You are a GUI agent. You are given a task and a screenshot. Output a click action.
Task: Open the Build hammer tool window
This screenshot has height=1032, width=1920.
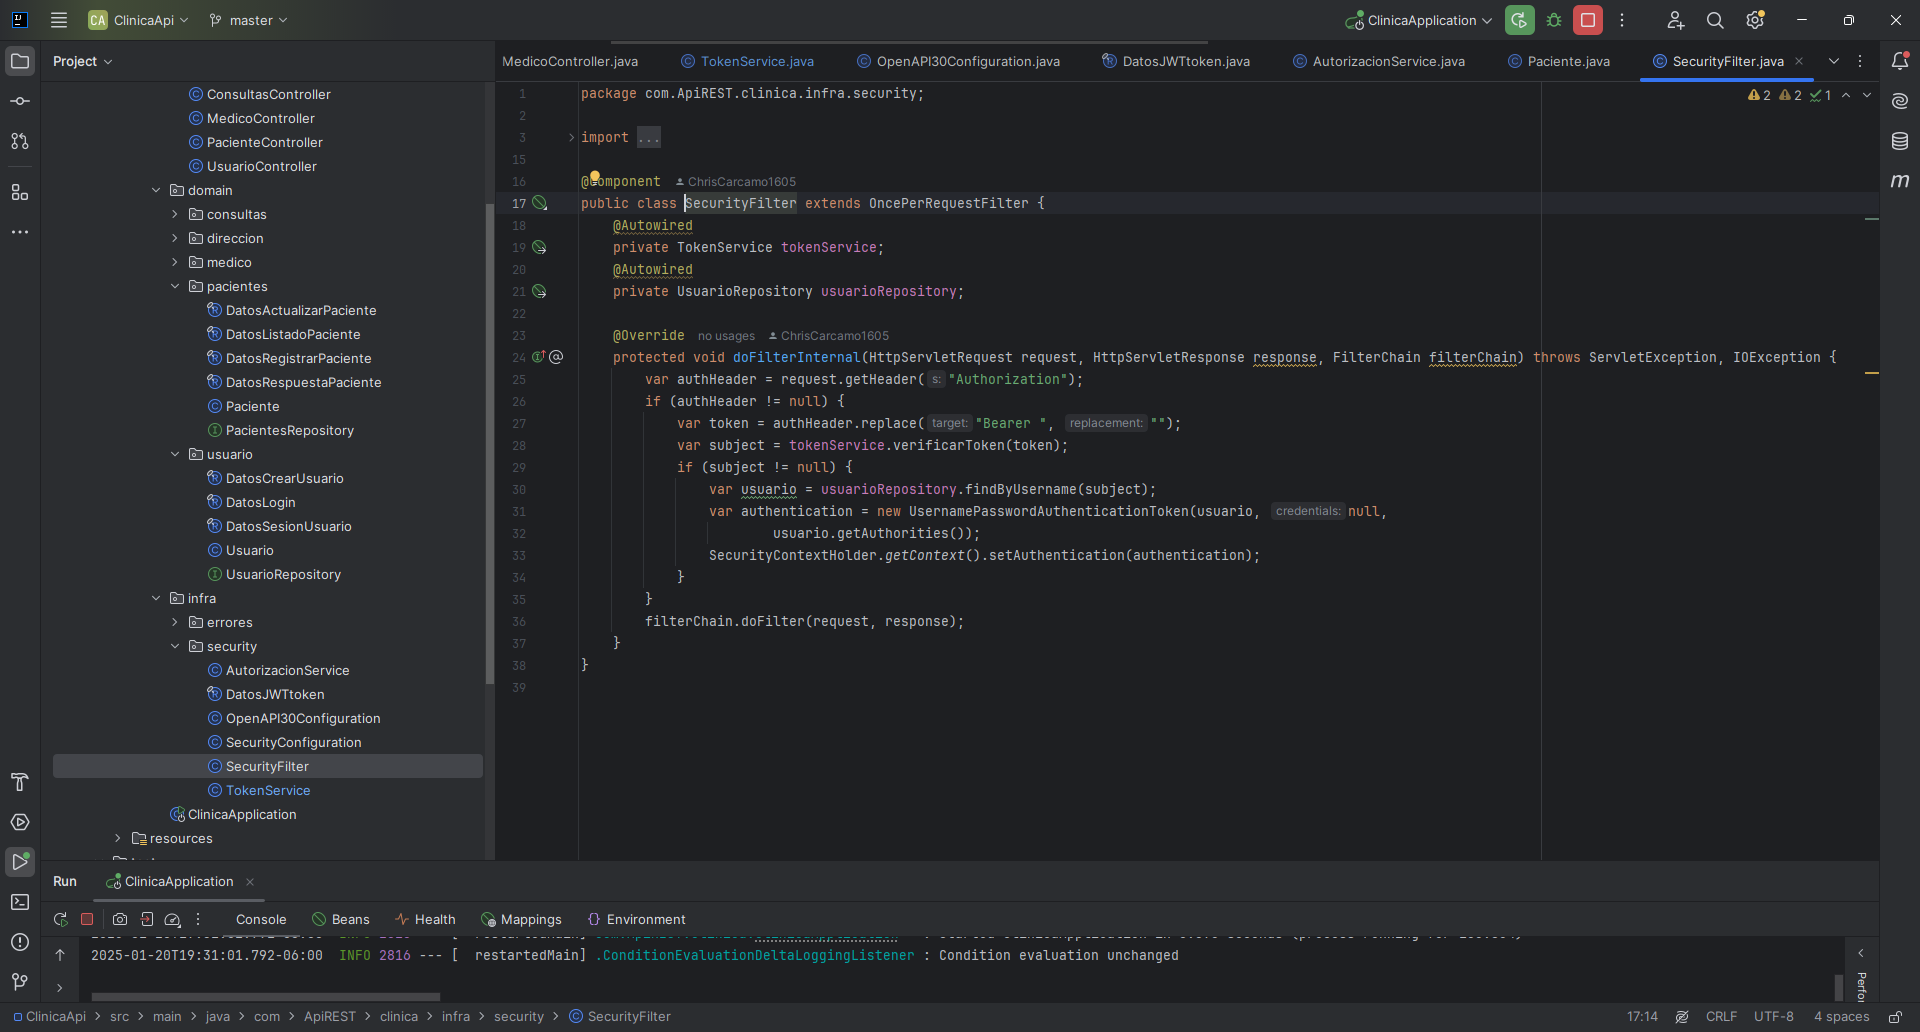pos(20,782)
